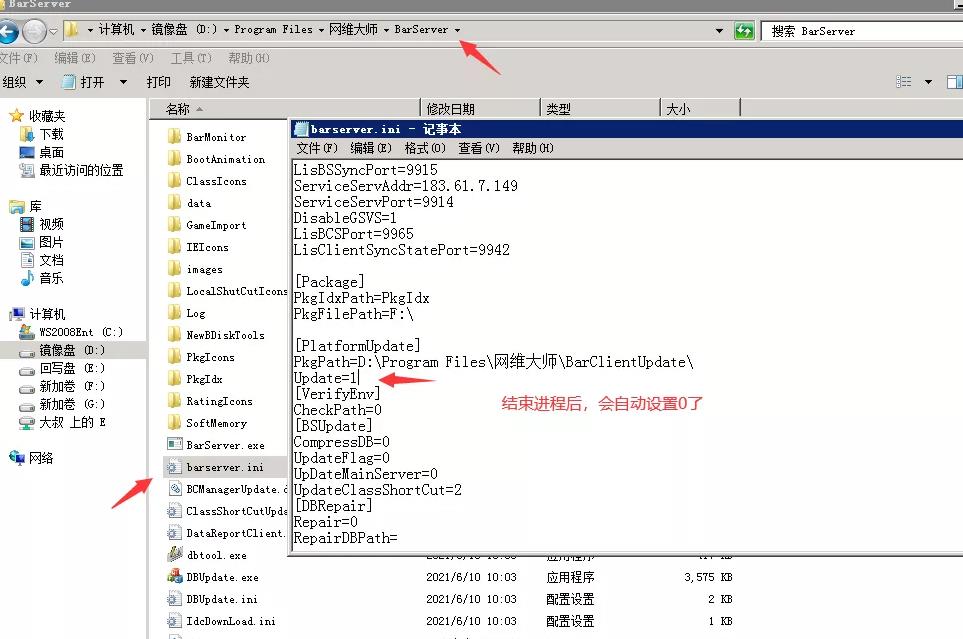Viewport: 963px width, 639px height.
Task: Open the PkgIdx folder
Action: click(204, 379)
